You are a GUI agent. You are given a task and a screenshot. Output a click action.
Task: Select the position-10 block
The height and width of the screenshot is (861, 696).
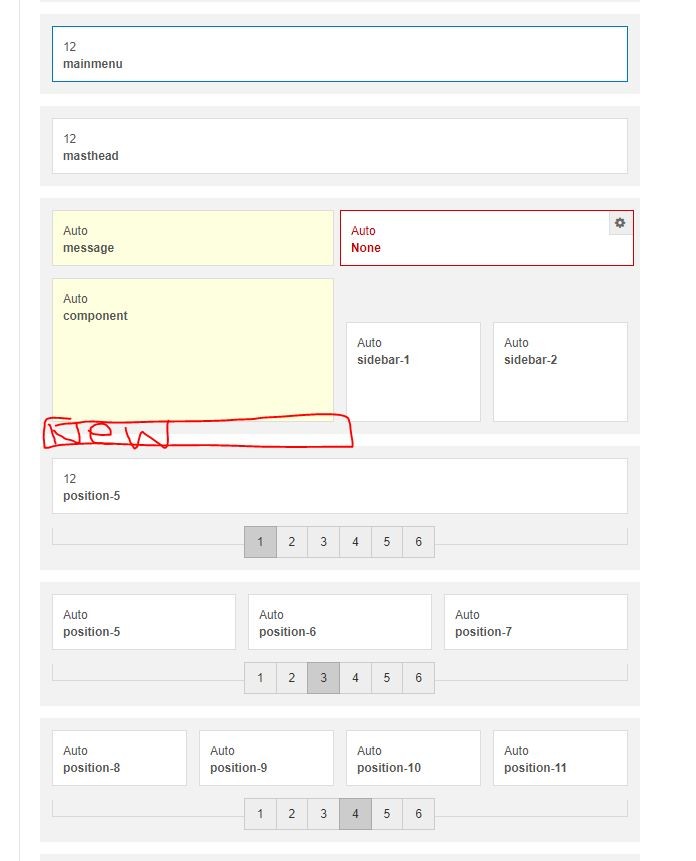413,758
